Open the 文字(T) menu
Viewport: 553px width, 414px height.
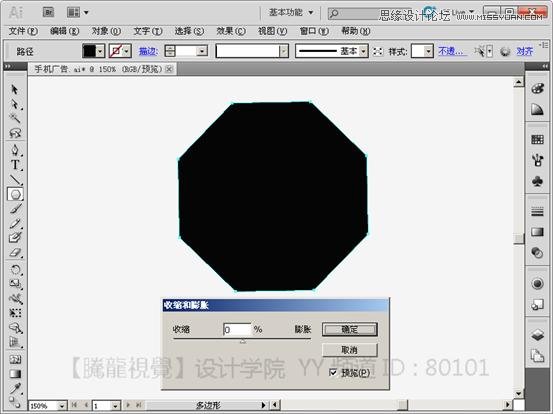[147, 31]
